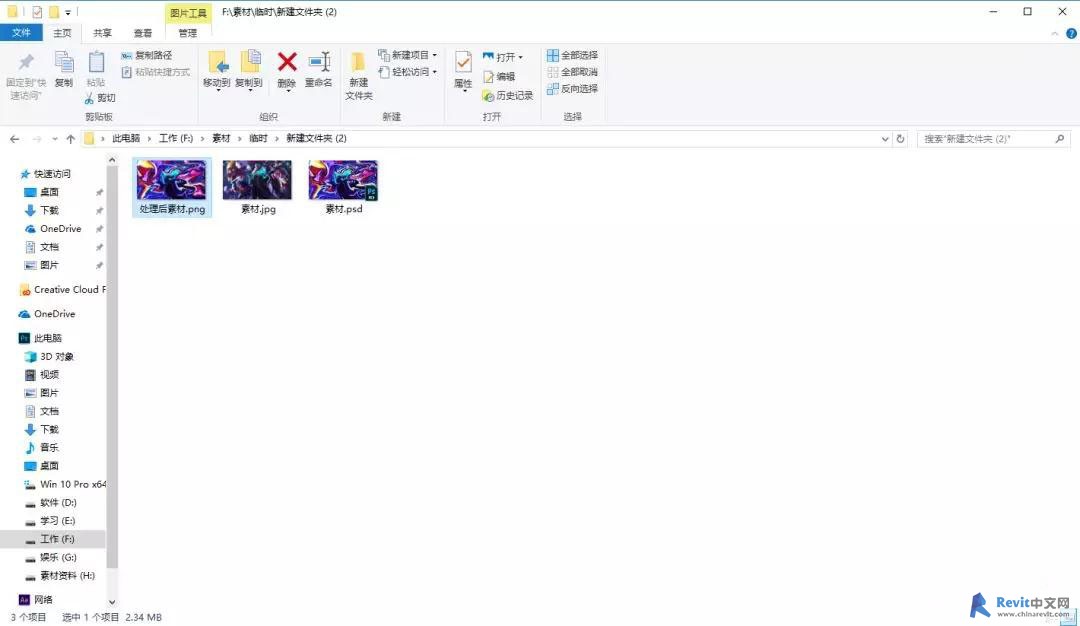This screenshot has height=626, width=1080.
Task: Click 工作 (F:) in the address bar
Action: [x=176, y=138]
